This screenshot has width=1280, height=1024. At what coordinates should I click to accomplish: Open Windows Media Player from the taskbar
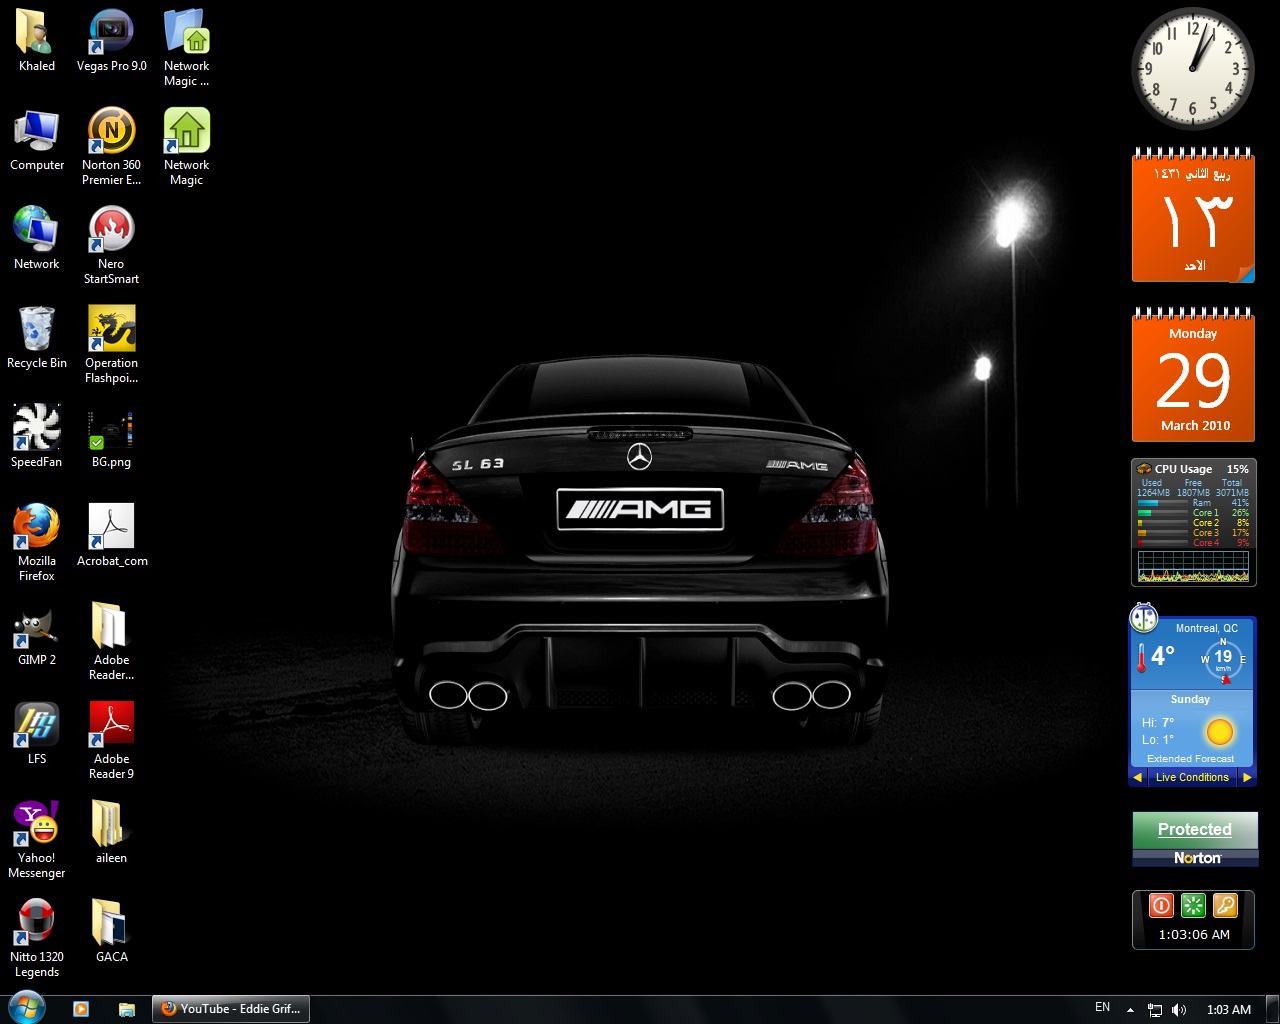pos(81,1009)
